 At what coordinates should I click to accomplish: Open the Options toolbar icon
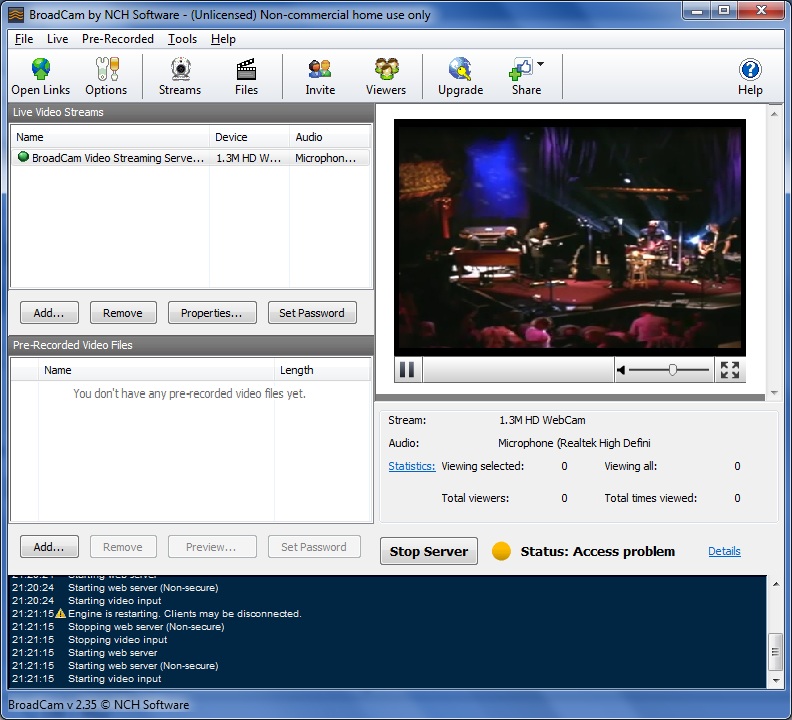point(107,69)
